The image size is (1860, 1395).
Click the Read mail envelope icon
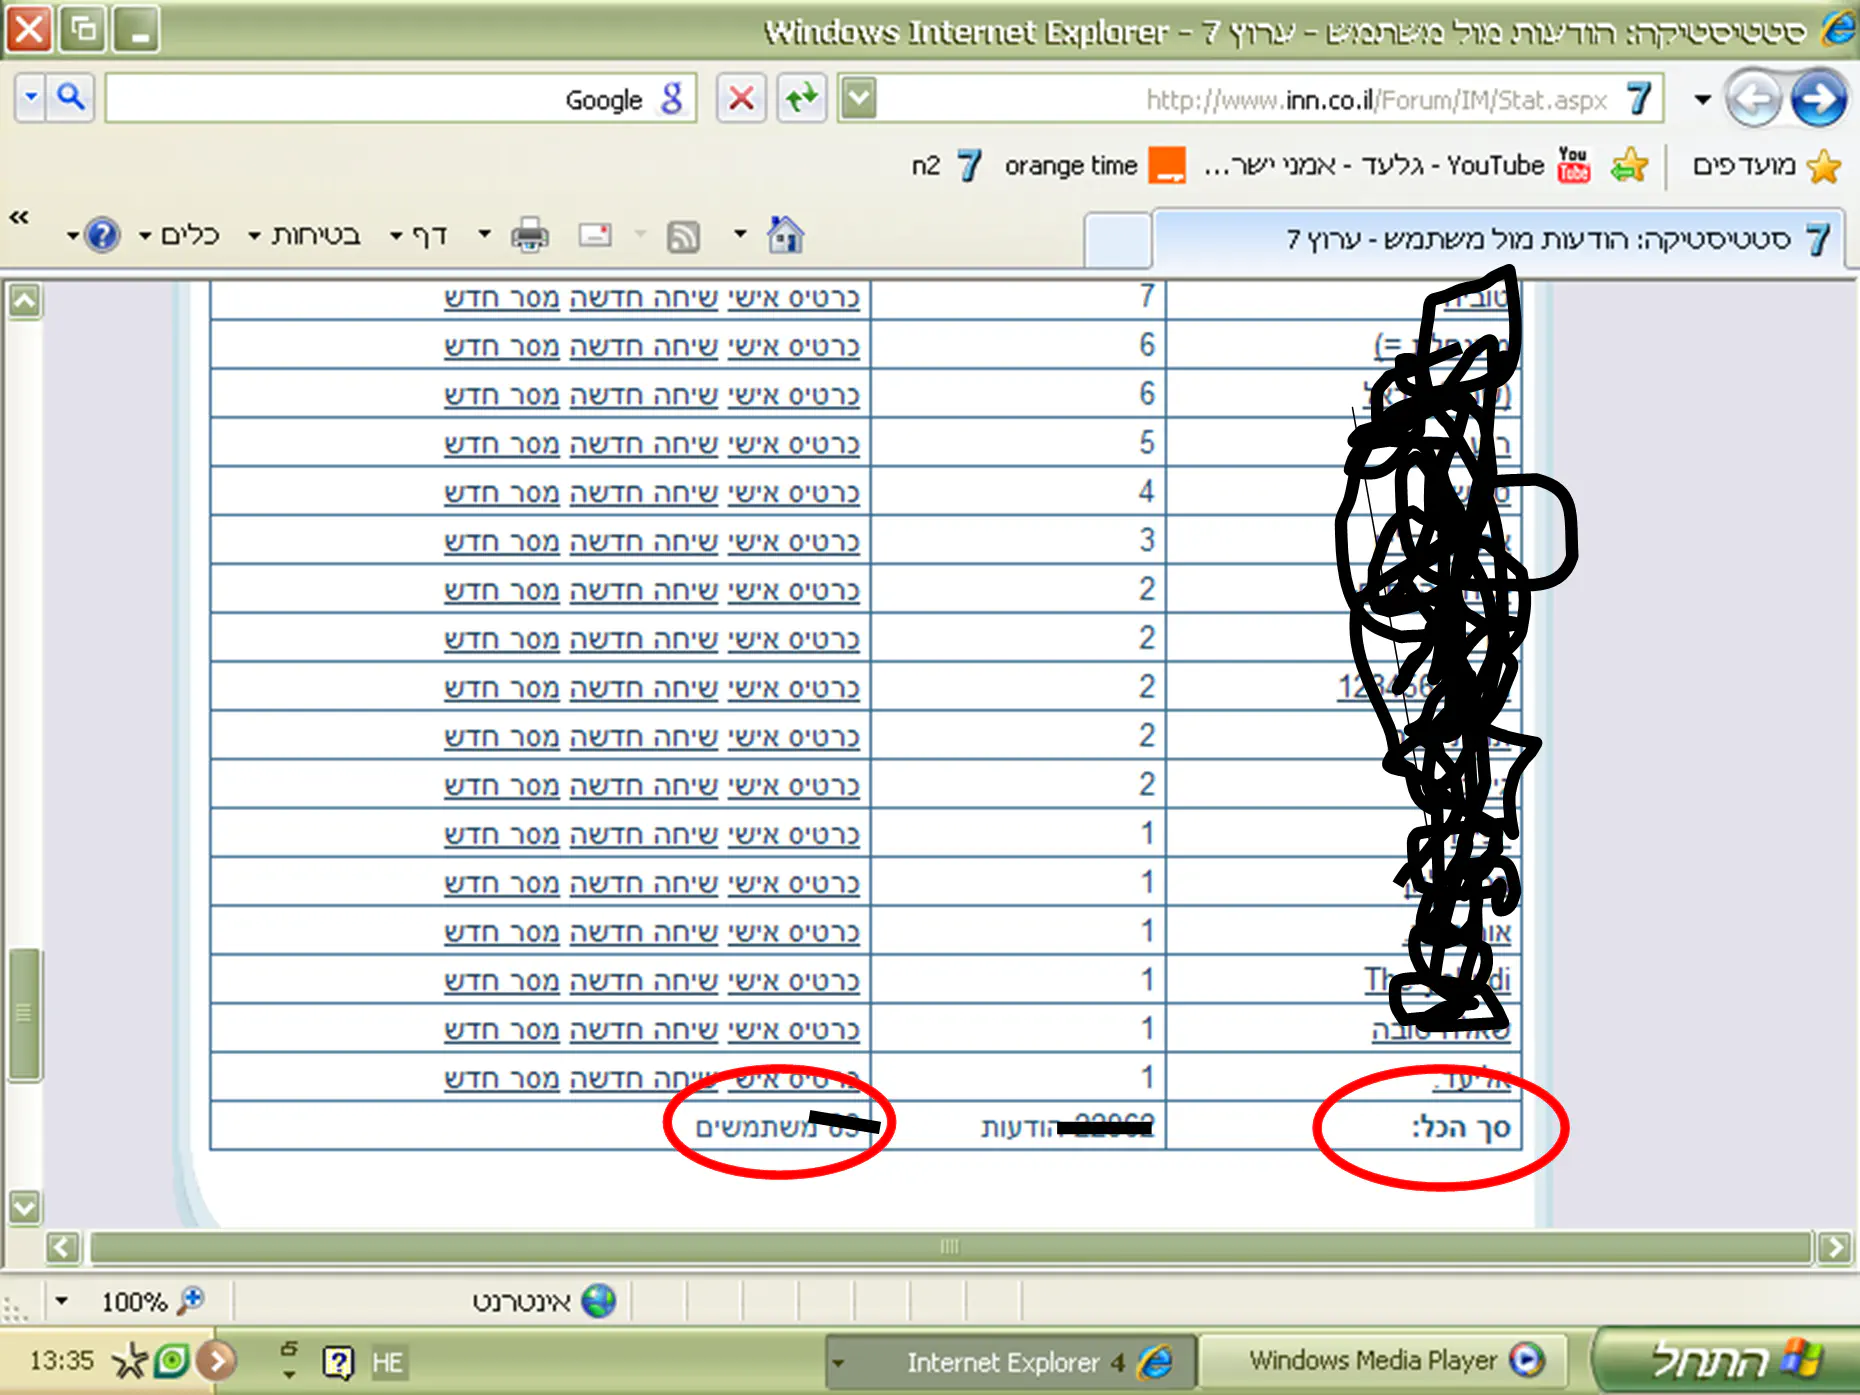click(x=595, y=236)
